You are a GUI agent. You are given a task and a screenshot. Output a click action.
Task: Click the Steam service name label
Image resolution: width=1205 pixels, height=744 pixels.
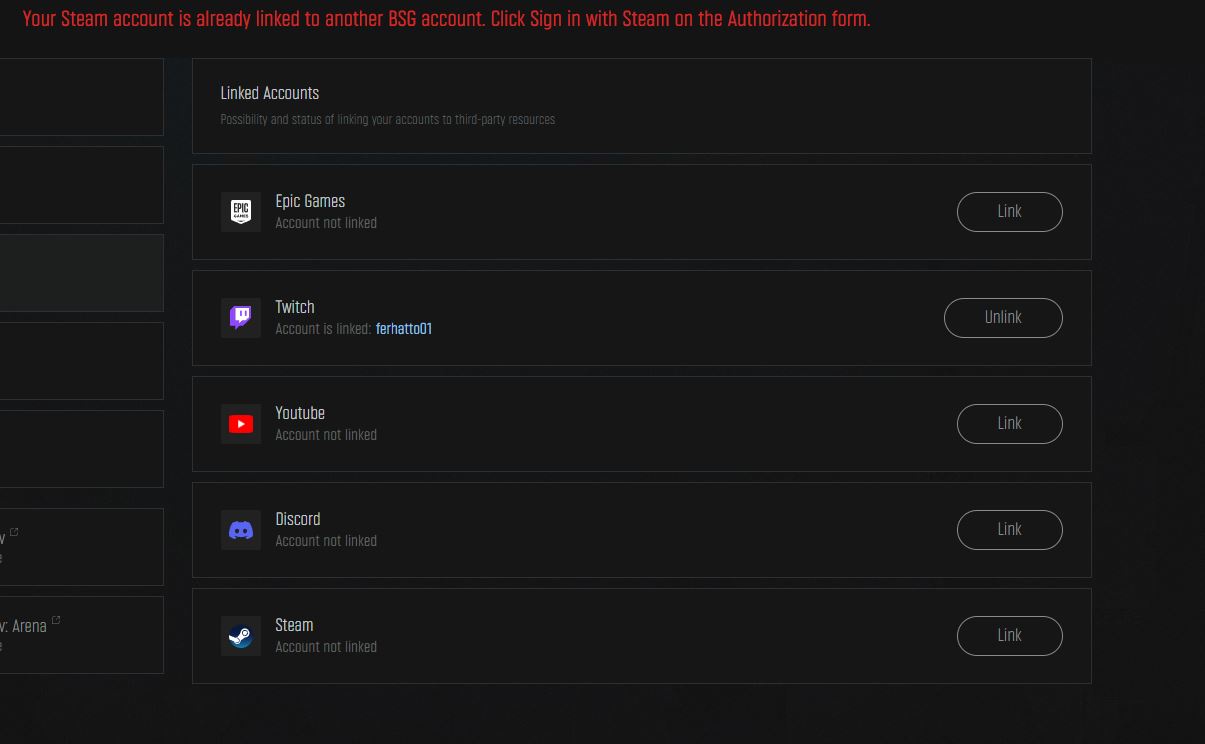294,625
